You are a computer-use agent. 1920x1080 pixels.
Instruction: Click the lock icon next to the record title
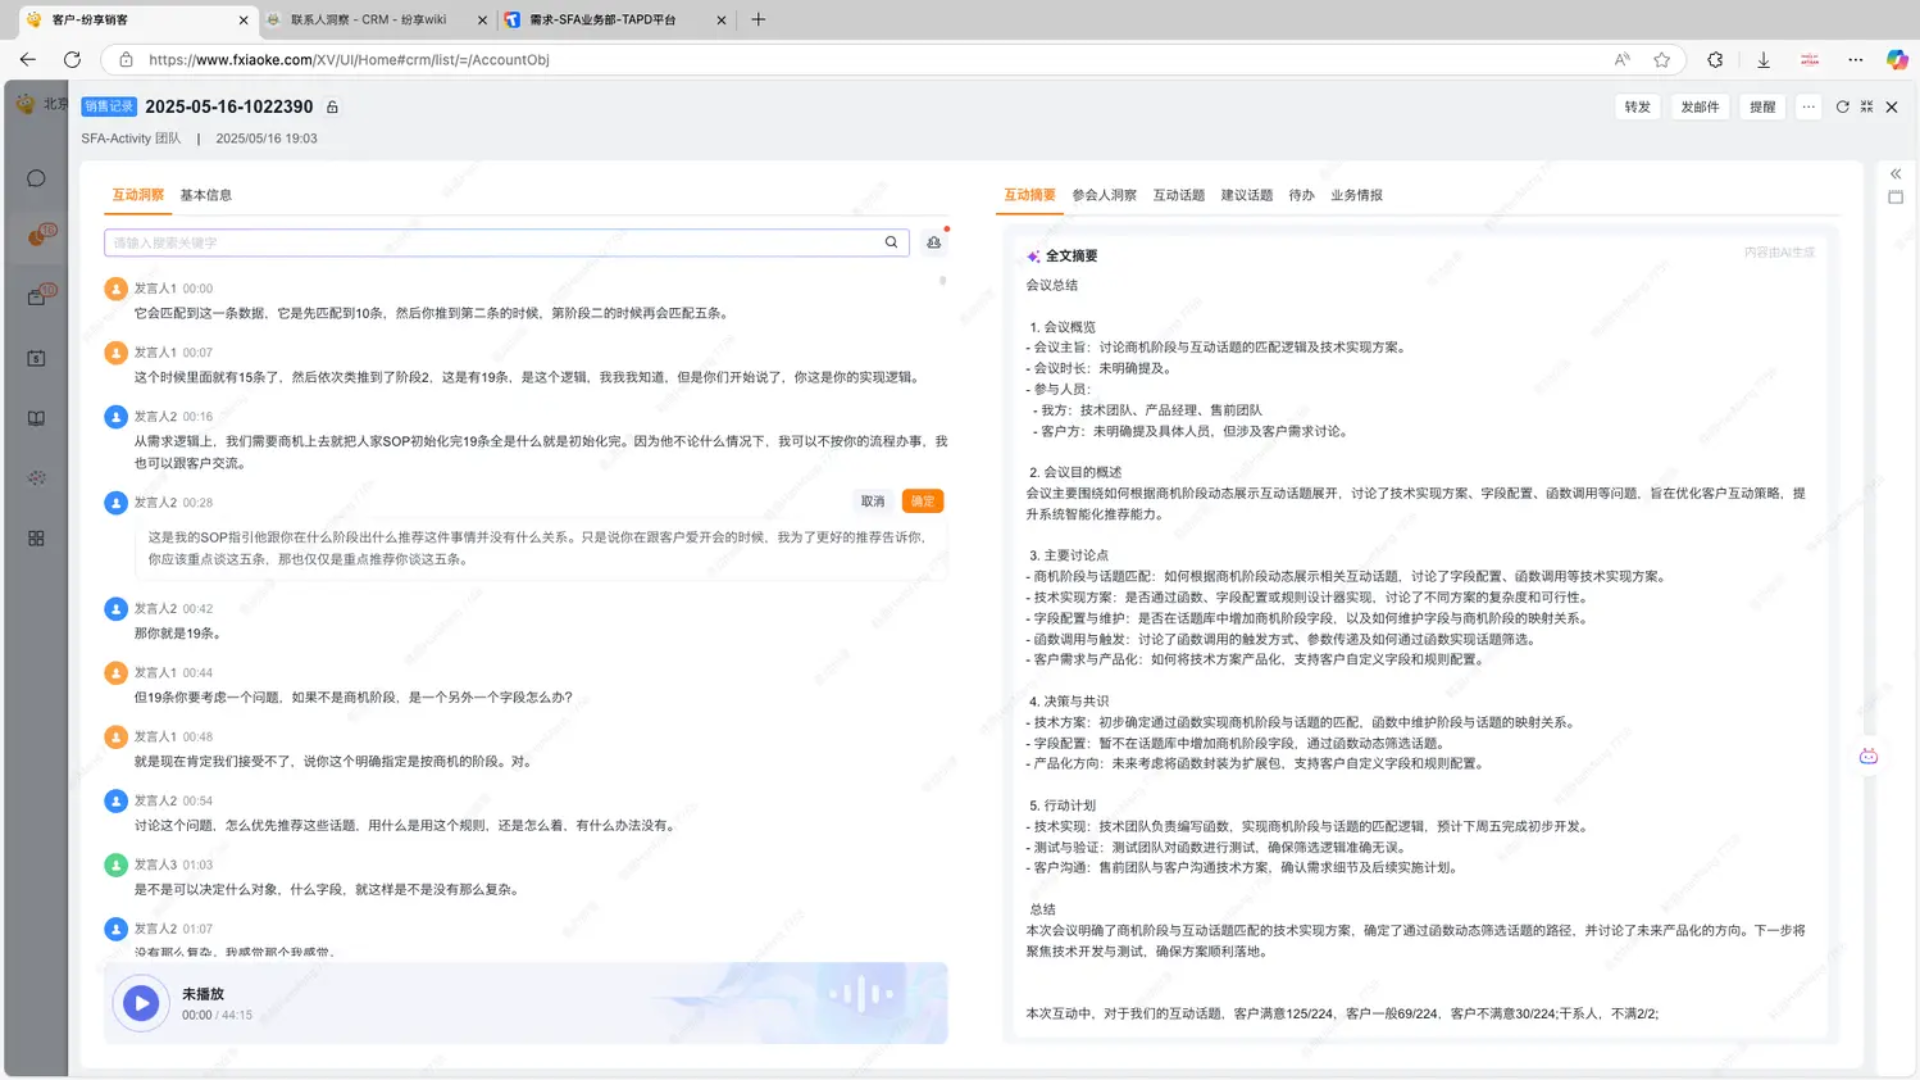click(332, 107)
